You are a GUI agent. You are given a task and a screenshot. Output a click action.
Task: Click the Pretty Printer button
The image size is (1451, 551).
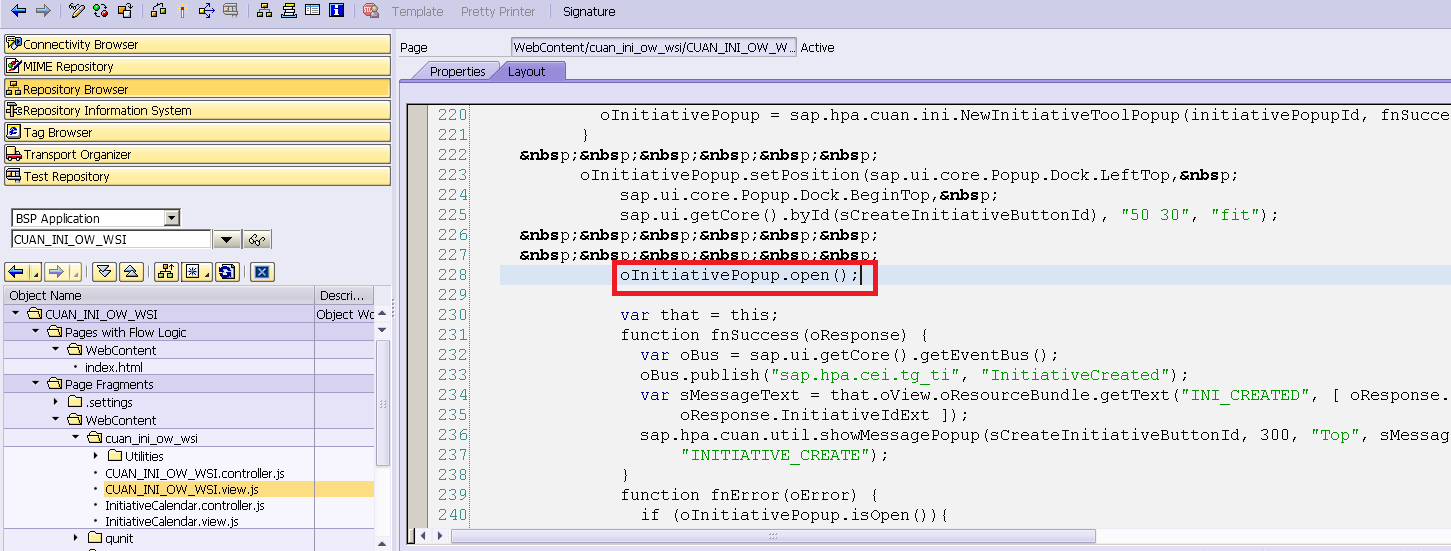498,11
